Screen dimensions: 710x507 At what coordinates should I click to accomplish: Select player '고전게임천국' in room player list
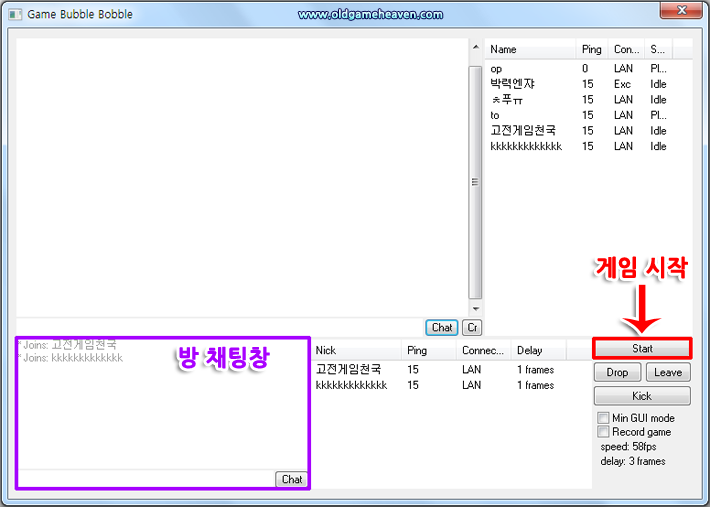[x=451, y=369]
